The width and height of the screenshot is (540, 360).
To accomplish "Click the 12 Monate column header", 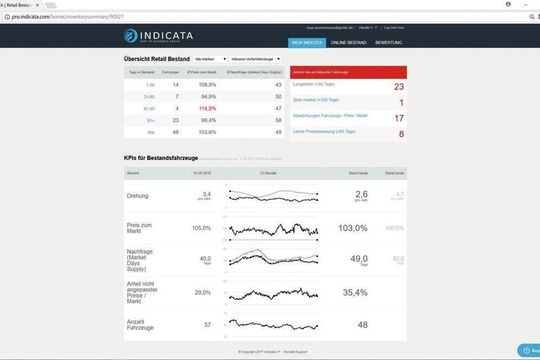I will tap(268, 173).
